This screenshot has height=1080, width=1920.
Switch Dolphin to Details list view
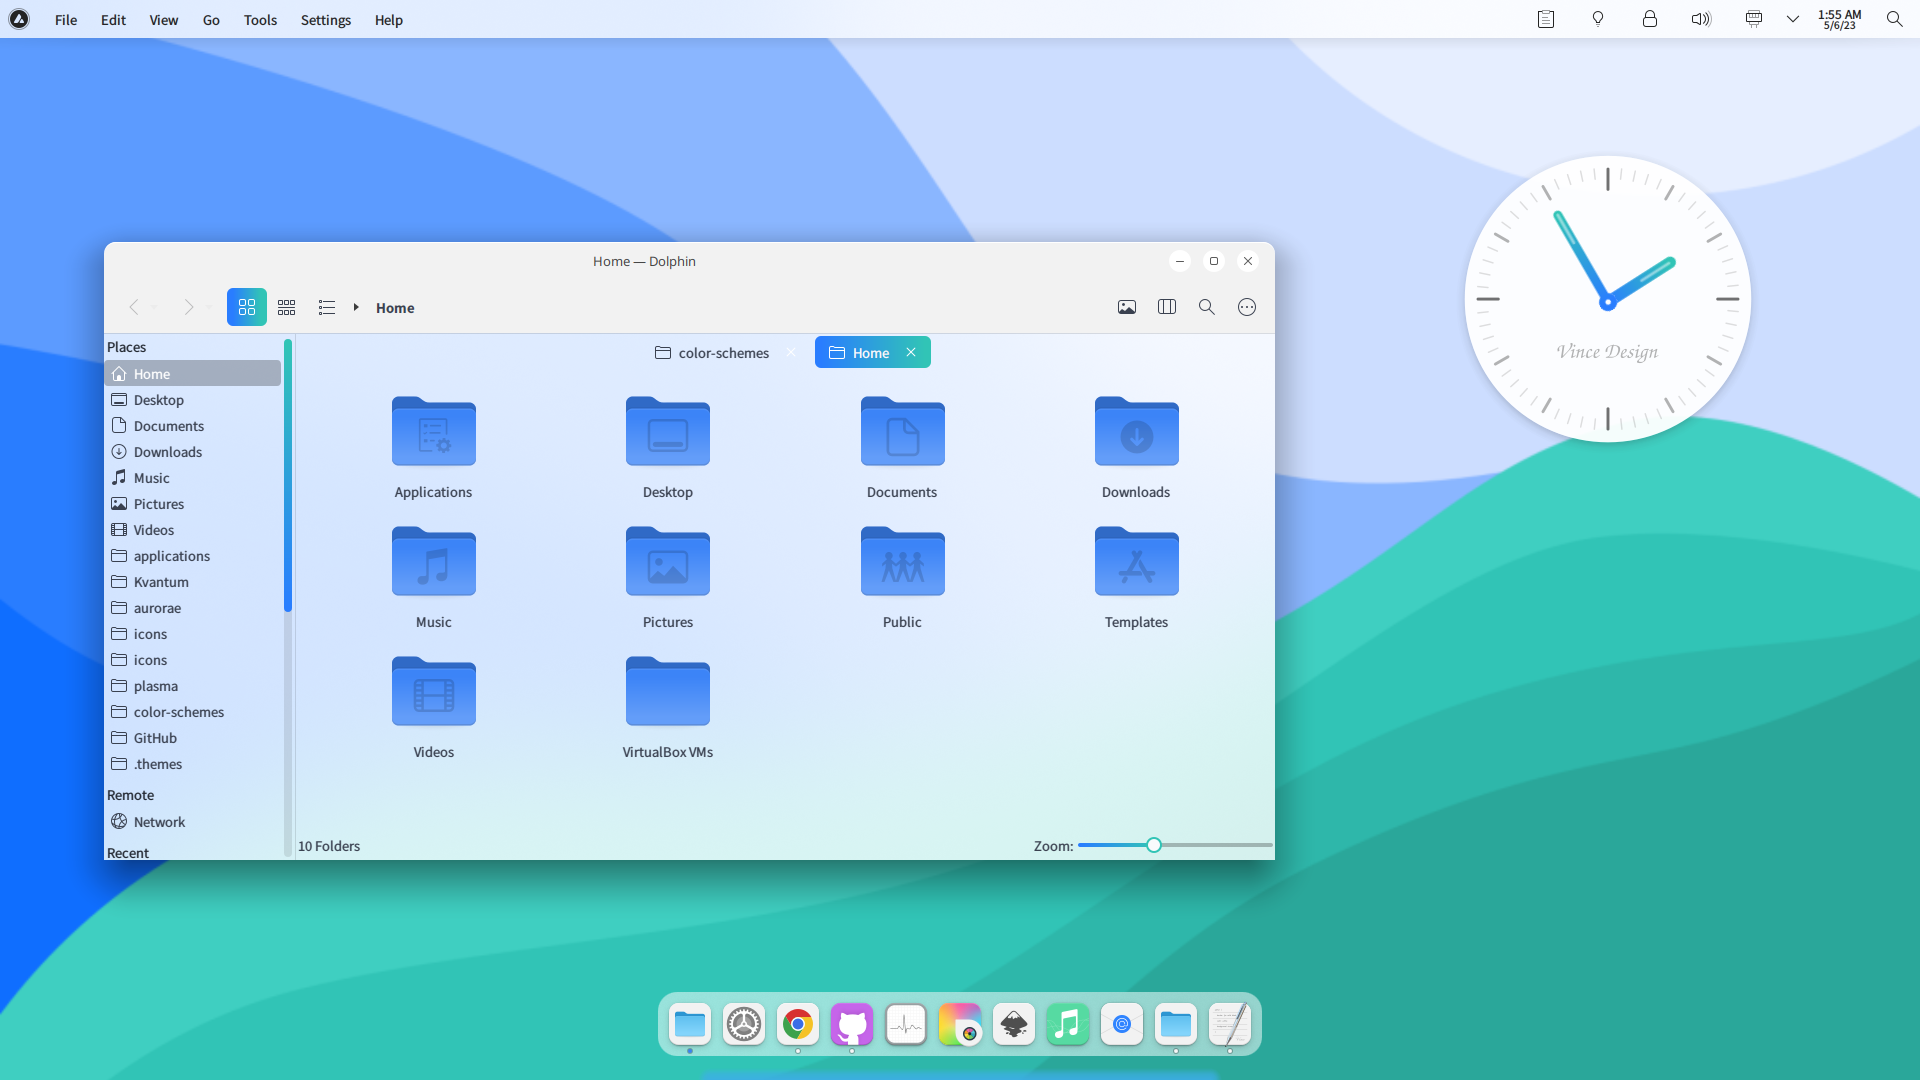point(327,307)
